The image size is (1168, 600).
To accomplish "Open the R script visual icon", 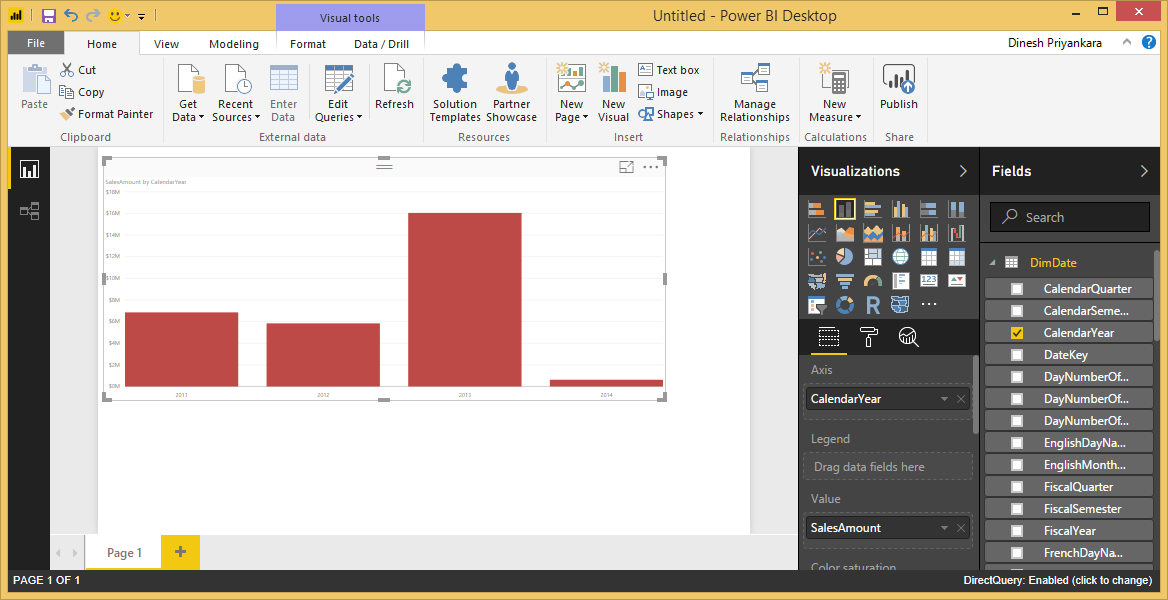I will coord(868,305).
